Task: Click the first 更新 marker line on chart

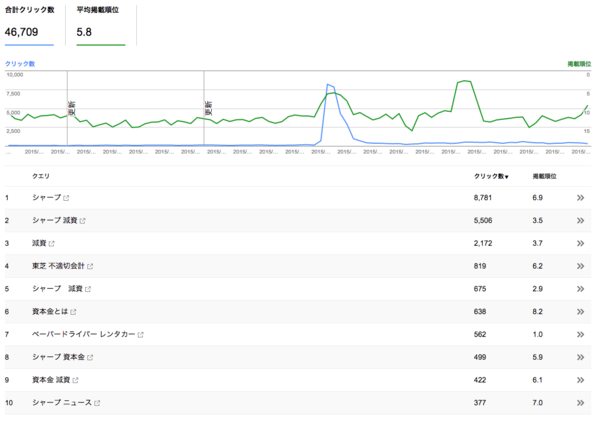Action: (x=68, y=108)
